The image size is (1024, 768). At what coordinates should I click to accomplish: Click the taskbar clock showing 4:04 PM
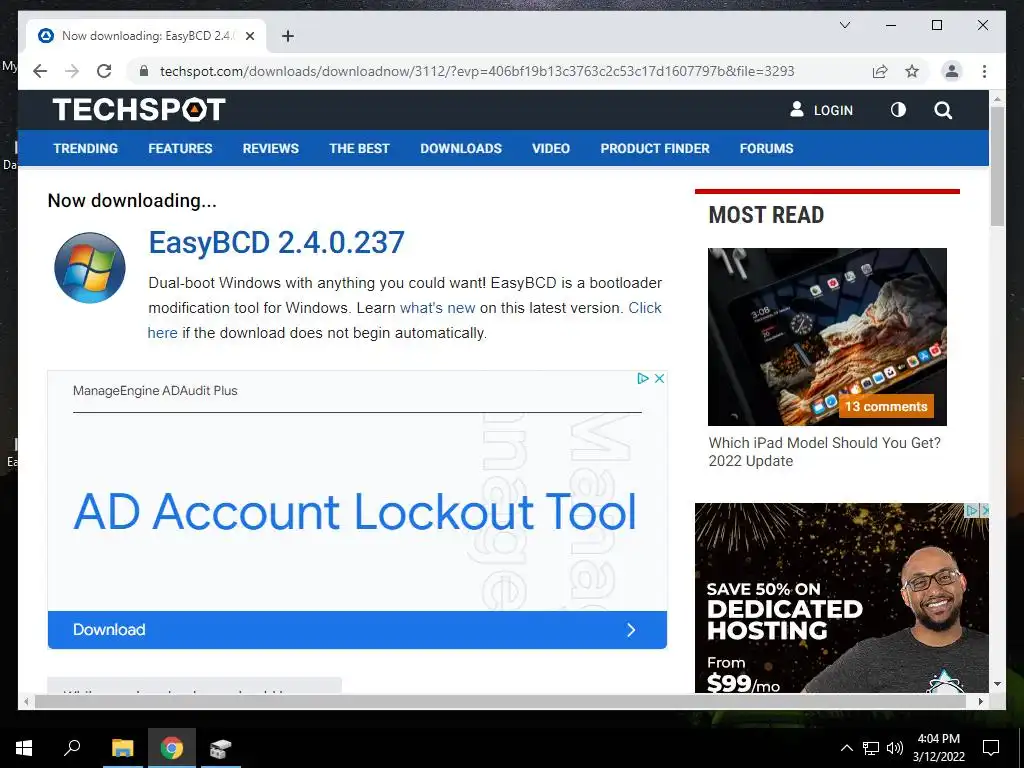tap(938, 748)
